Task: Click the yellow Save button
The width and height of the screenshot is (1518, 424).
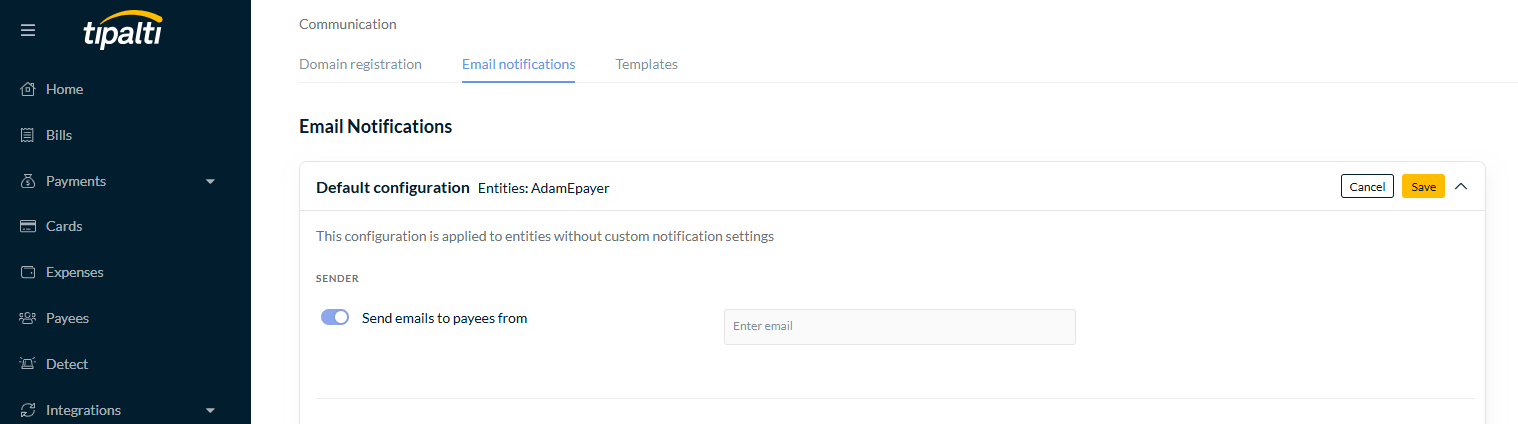Action: (1423, 186)
